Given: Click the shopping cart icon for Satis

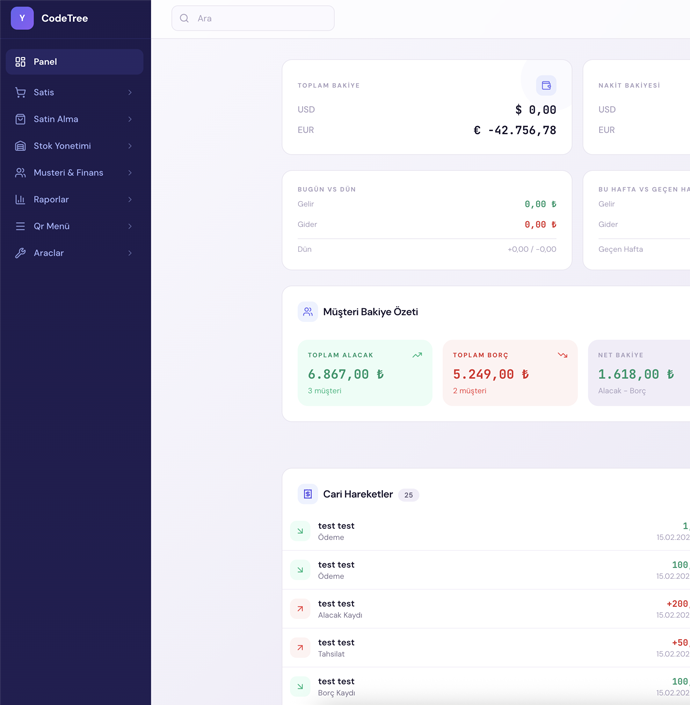Looking at the screenshot, I should coord(20,92).
